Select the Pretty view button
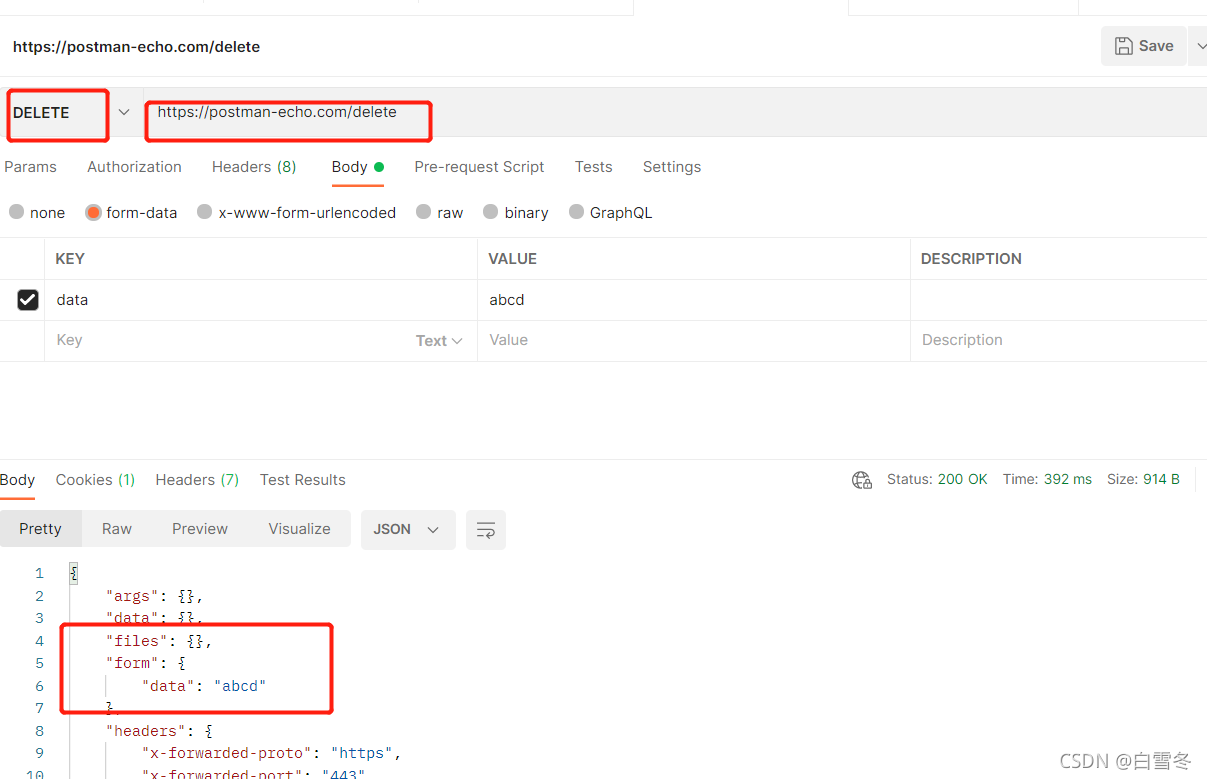Image resolution: width=1207 pixels, height=779 pixels. point(40,529)
